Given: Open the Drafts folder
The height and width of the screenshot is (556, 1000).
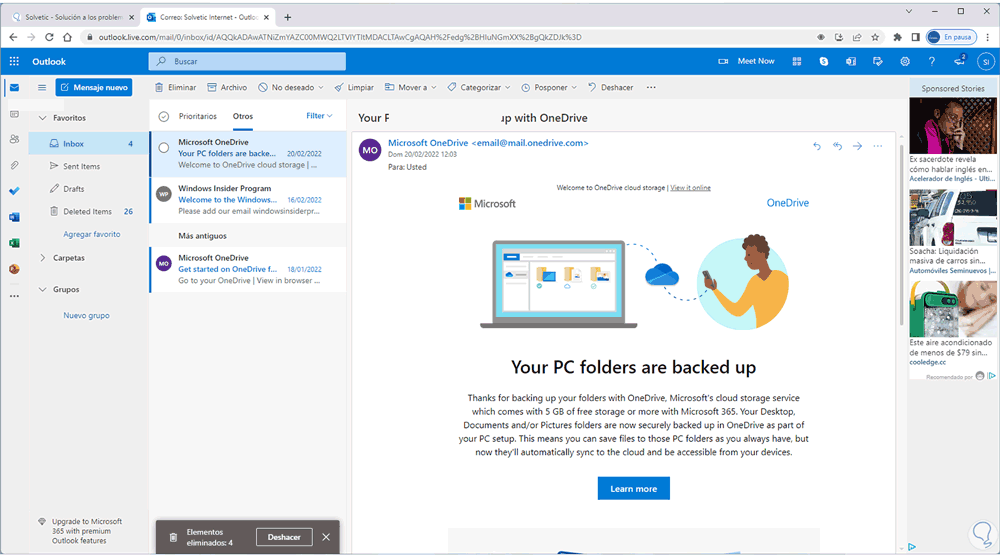Looking at the screenshot, I should 89,189.
